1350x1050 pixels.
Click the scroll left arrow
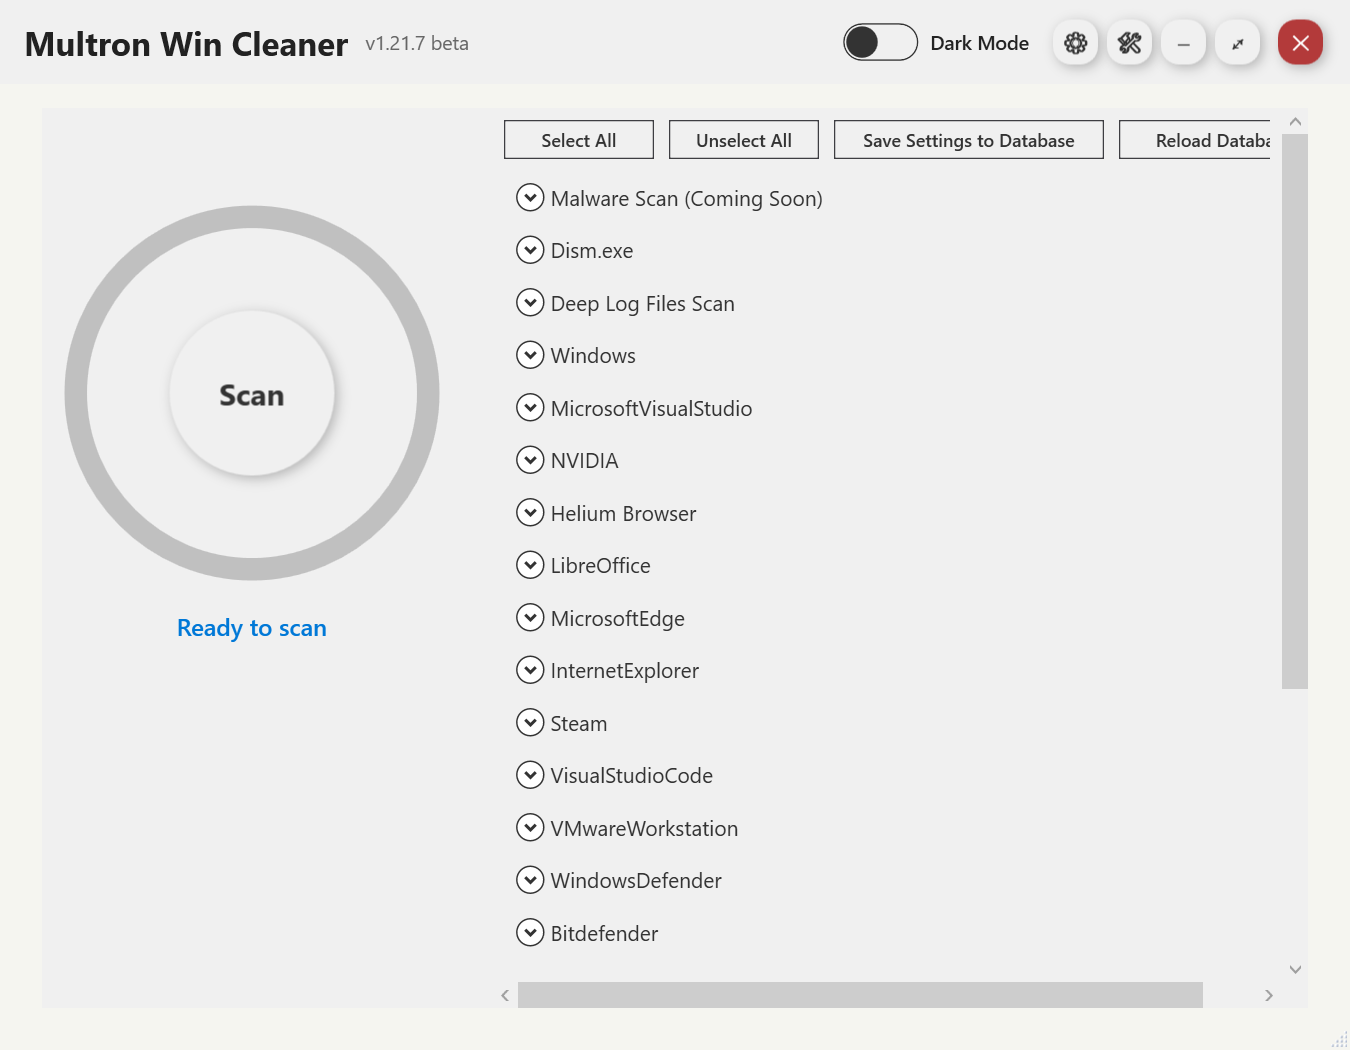[505, 995]
